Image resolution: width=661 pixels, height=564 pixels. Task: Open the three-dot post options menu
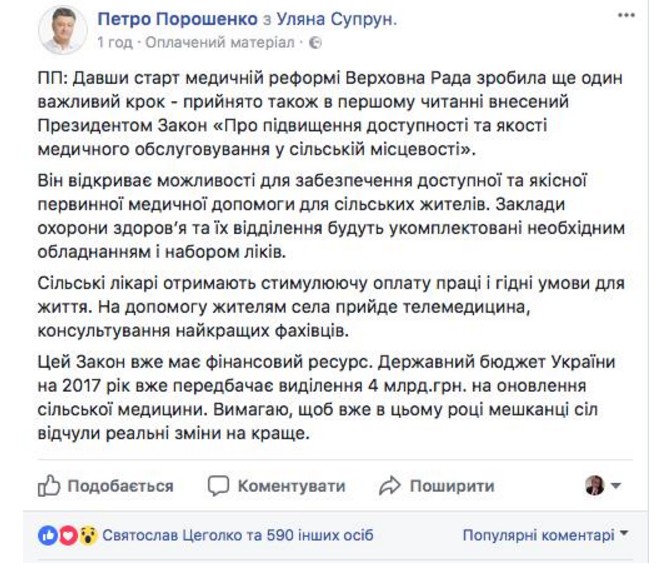pos(626,16)
